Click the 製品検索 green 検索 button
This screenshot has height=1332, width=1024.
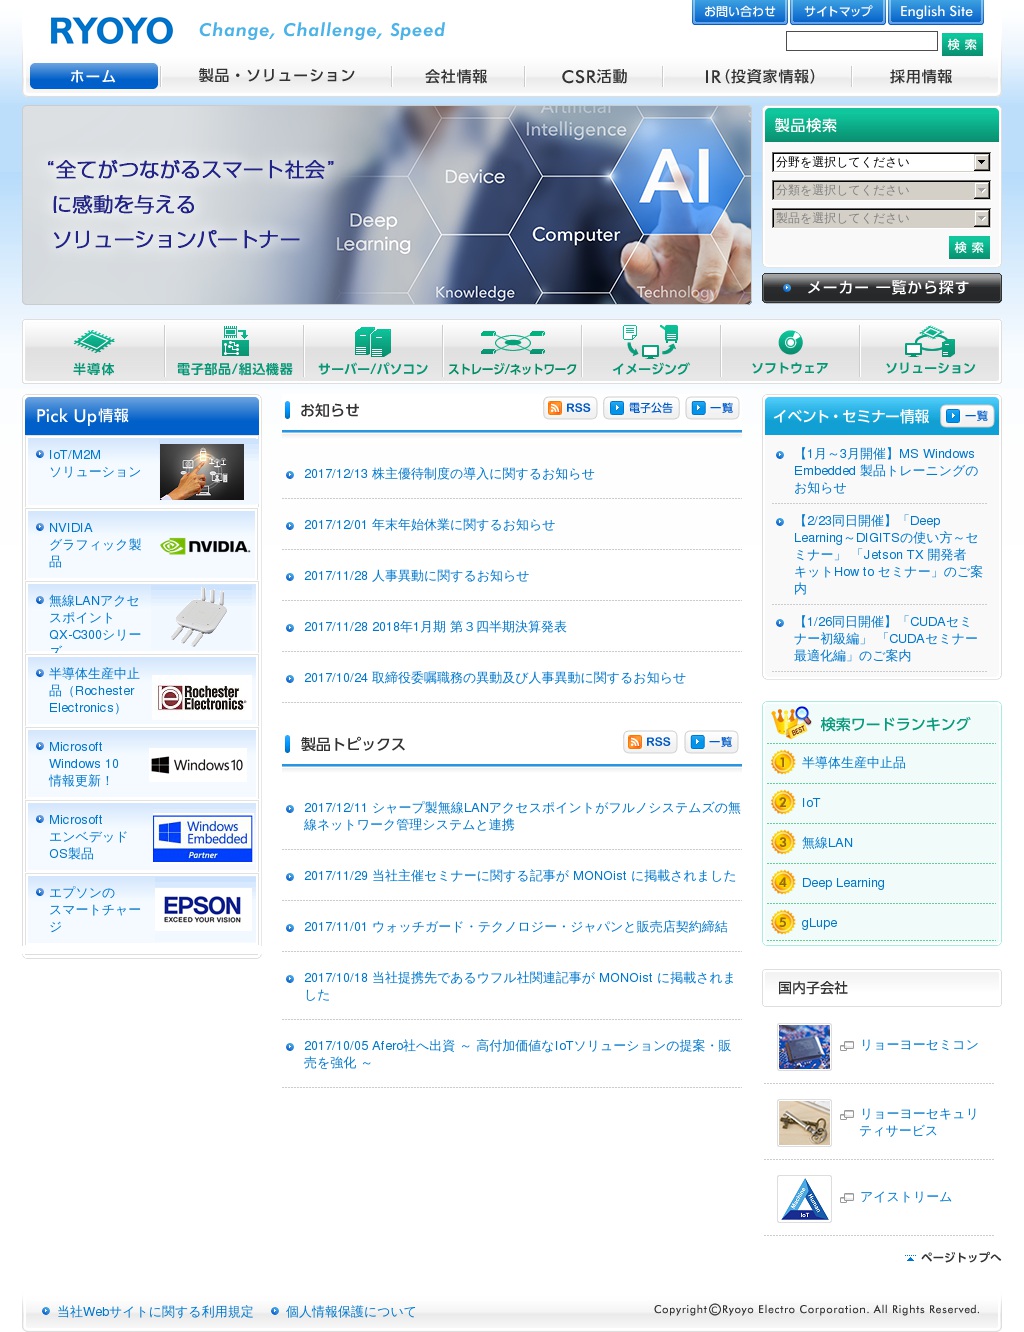point(969,247)
